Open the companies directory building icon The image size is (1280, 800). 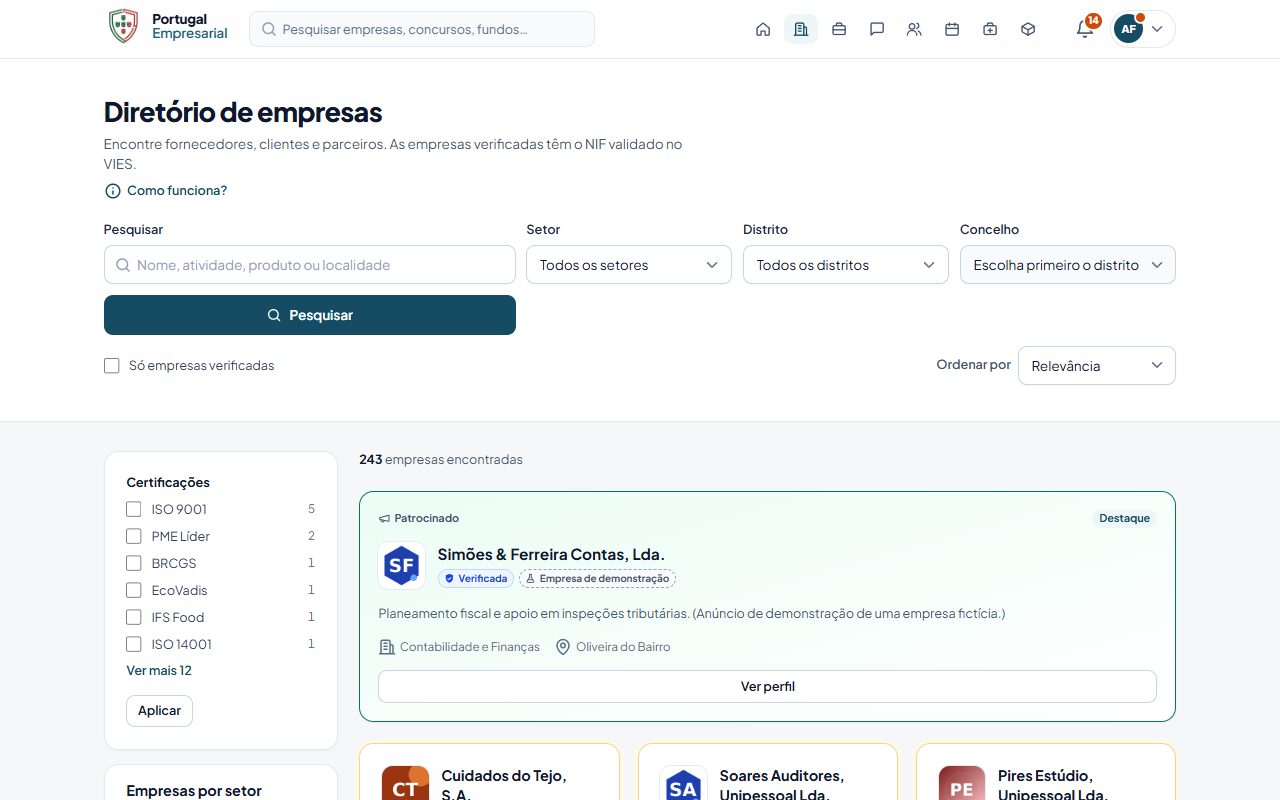coord(801,29)
